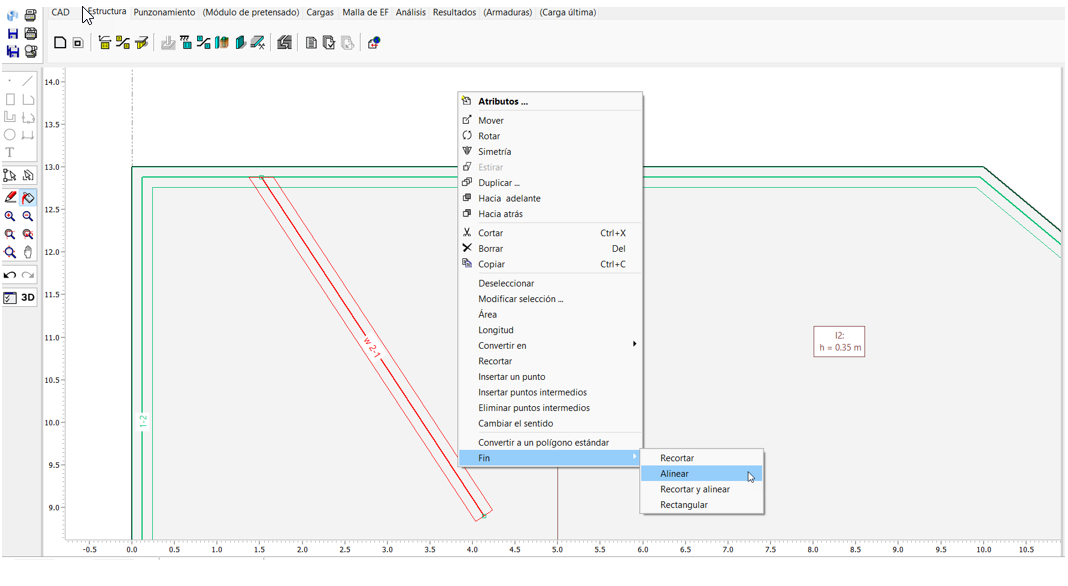The width and height of the screenshot is (1068, 586).
Task: Select the fill bucket tool beside the eraser
Action: tap(27, 198)
